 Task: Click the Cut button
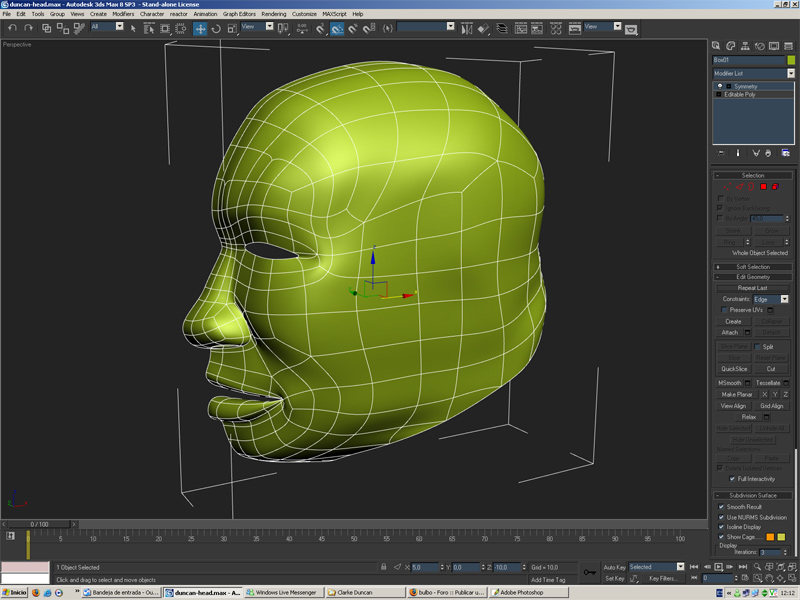(x=771, y=369)
